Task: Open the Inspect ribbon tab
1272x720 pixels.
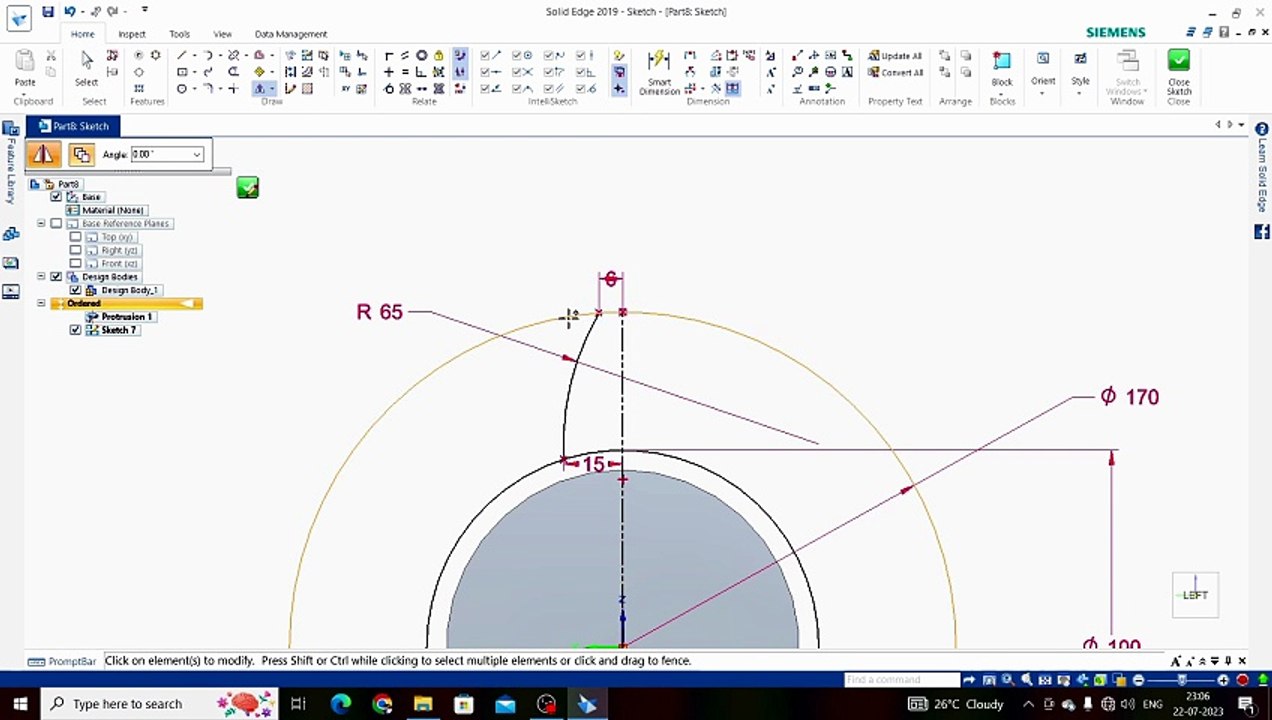Action: [x=132, y=34]
